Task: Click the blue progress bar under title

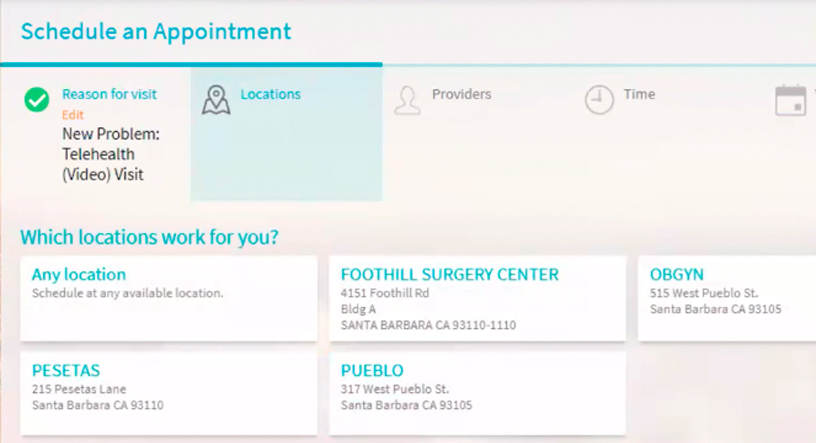Action: [192, 65]
